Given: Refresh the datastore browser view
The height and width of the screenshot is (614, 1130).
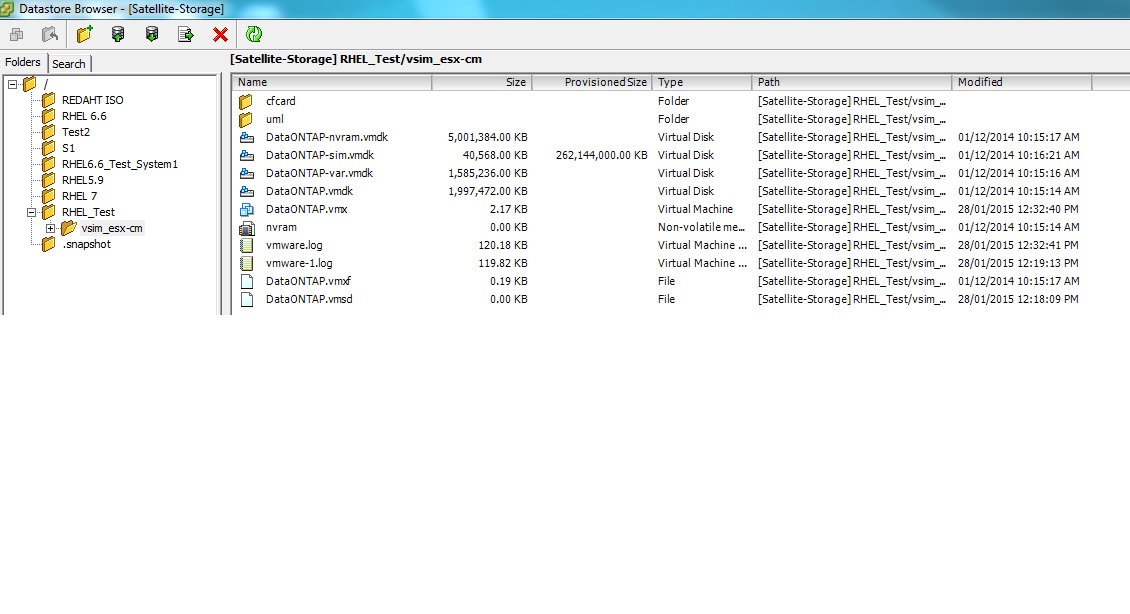Looking at the screenshot, I should pos(254,34).
